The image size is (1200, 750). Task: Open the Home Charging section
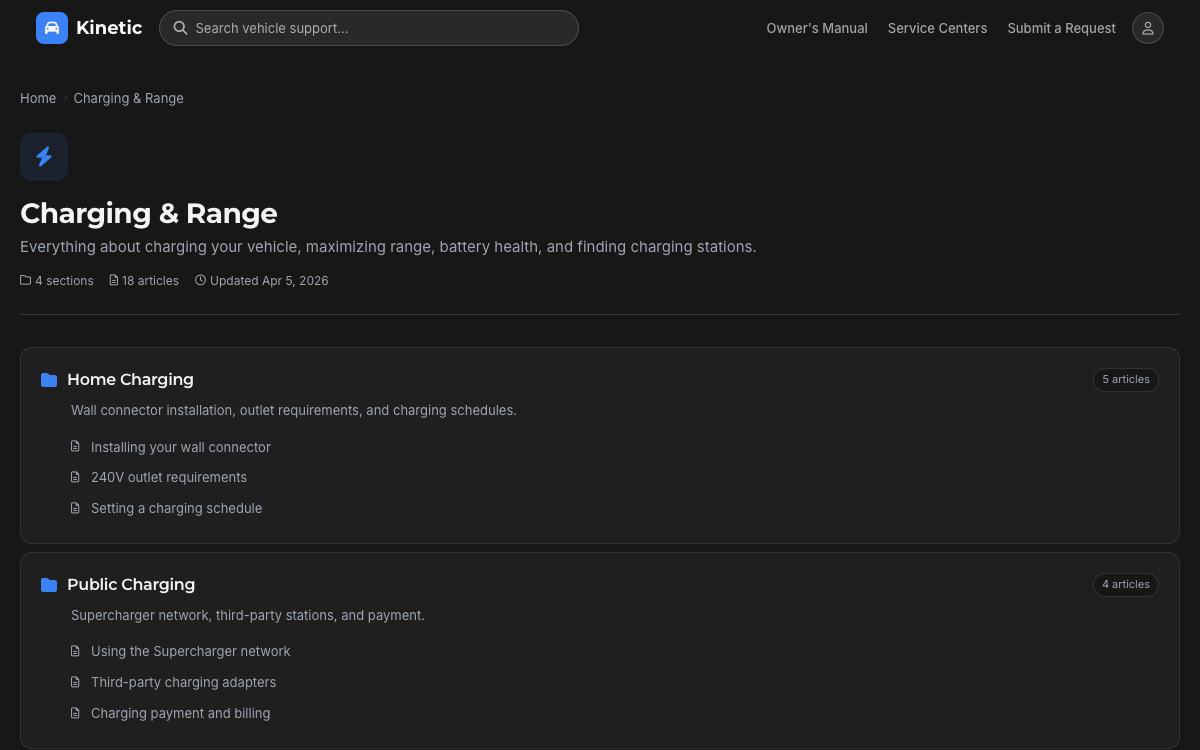pos(130,380)
